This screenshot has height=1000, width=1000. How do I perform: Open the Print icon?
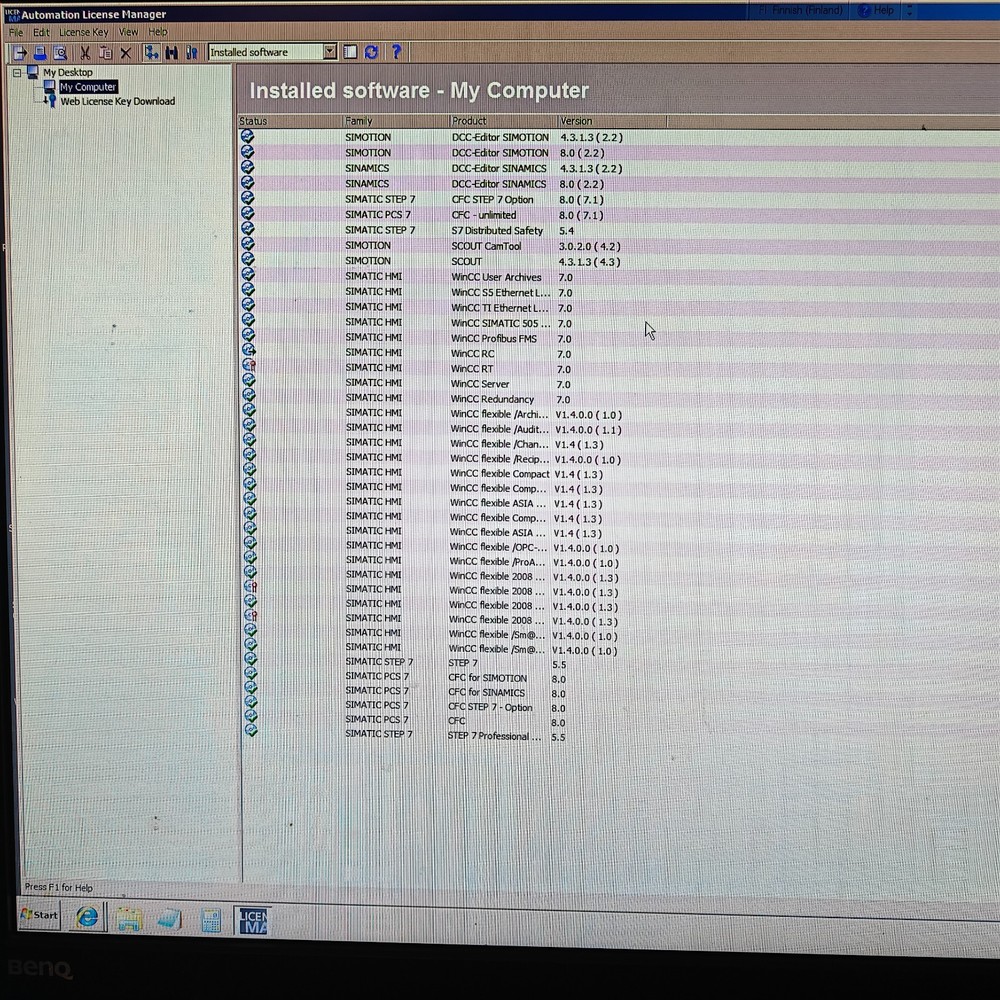[x=41, y=52]
